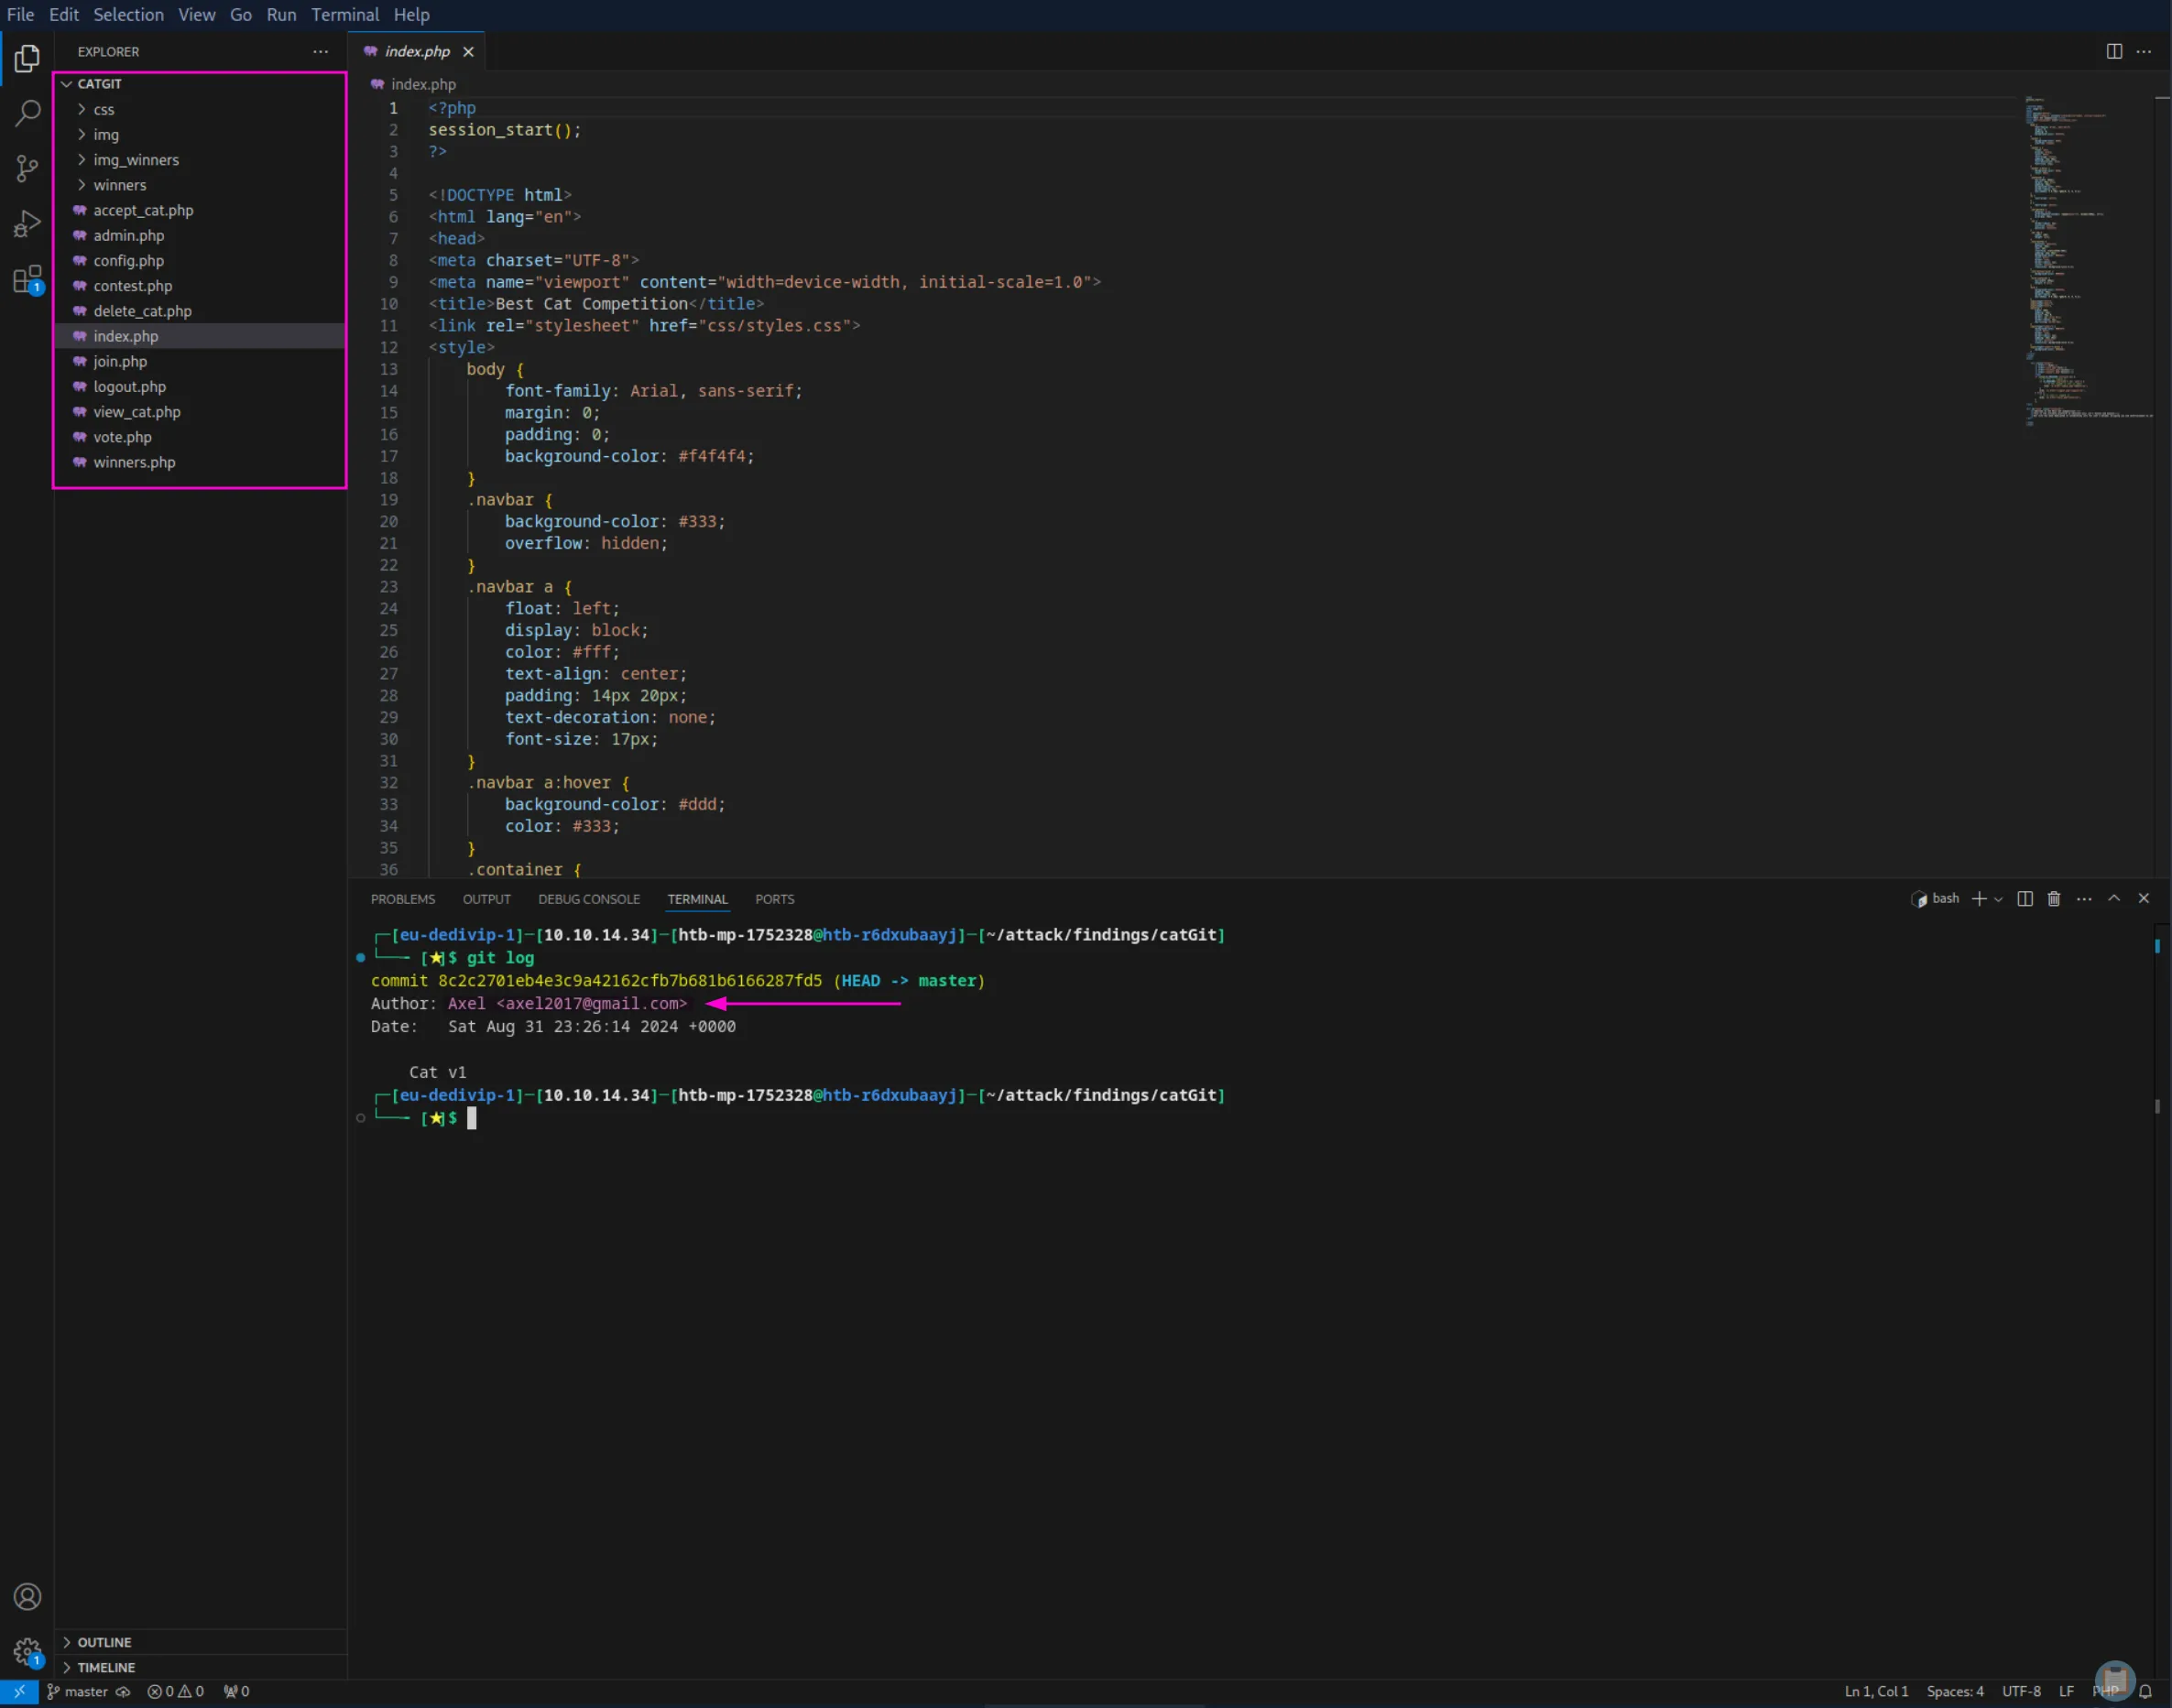Open the Go menu
This screenshot has height=1708, width=2172.
[240, 15]
